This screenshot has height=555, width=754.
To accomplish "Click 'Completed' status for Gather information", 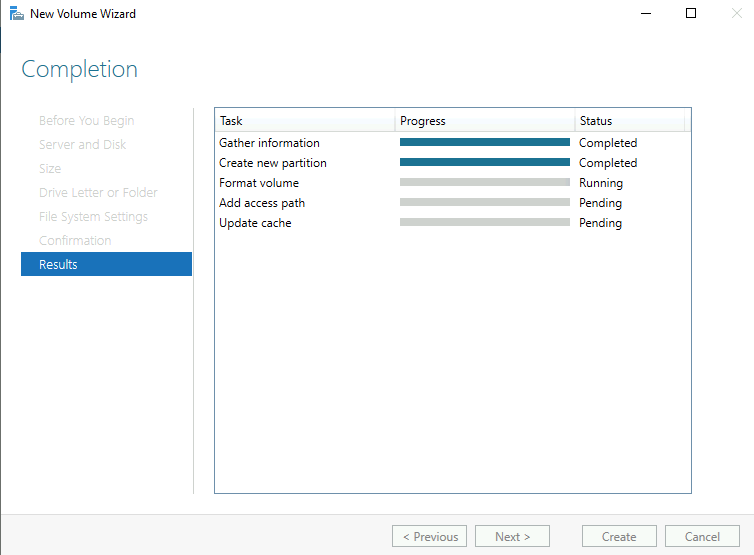I will pyautogui.click(x=608, y=143).
